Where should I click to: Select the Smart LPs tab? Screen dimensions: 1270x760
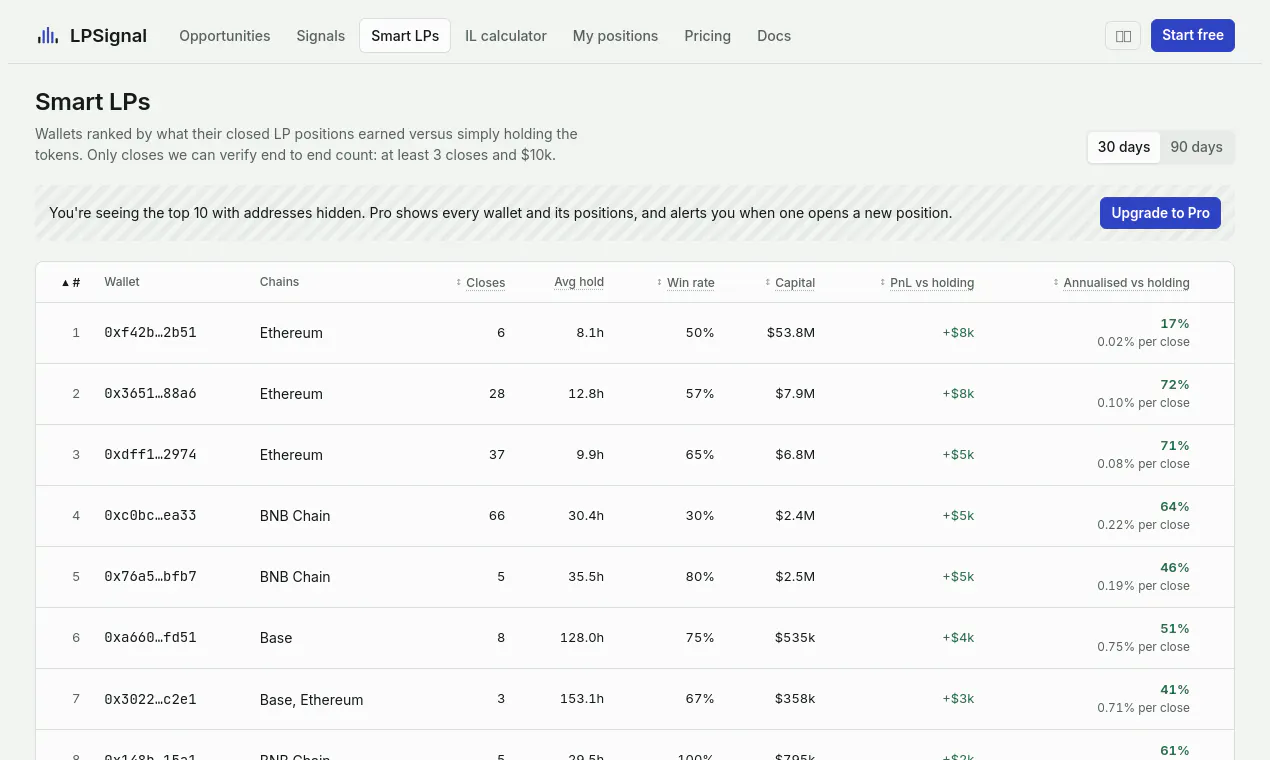point(405,36)
